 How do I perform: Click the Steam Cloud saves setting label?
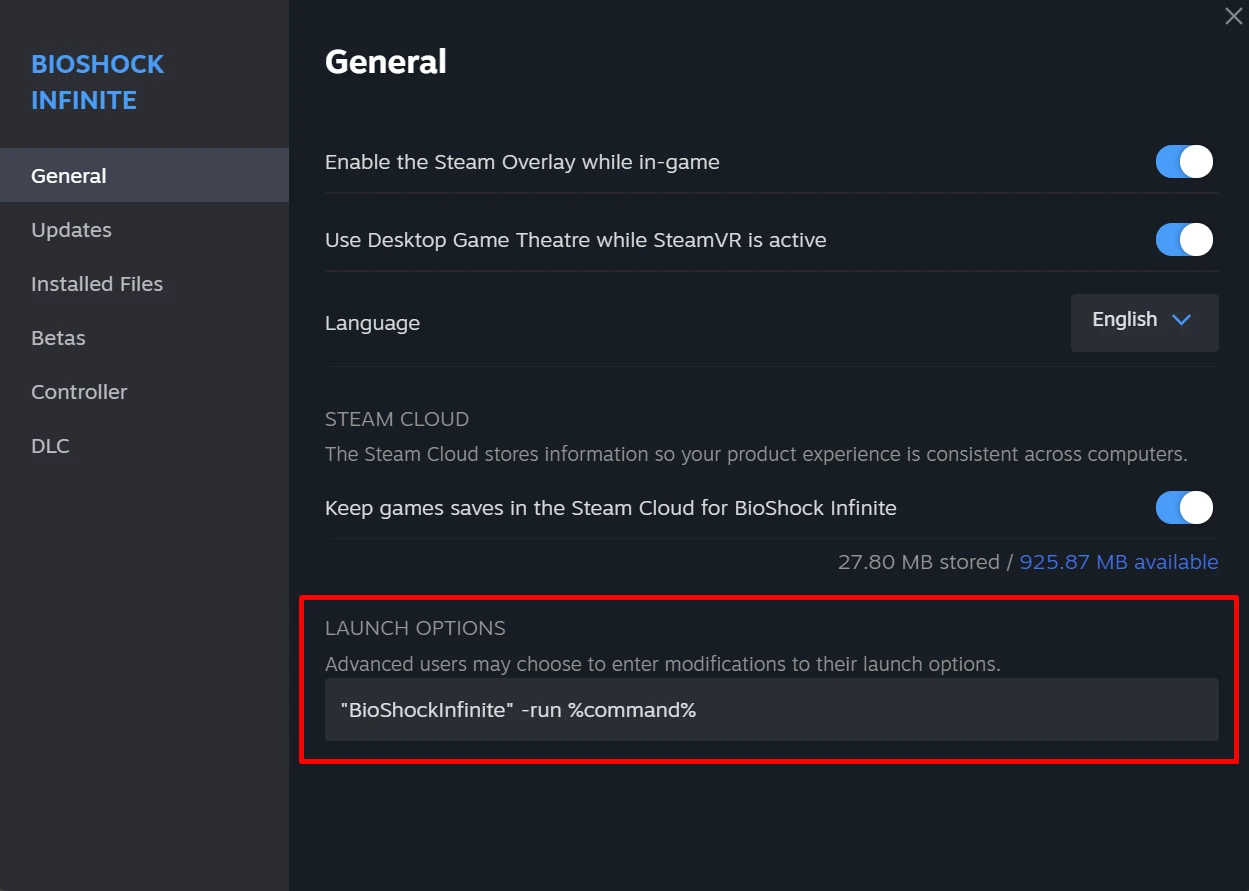(x=610, y=508)
